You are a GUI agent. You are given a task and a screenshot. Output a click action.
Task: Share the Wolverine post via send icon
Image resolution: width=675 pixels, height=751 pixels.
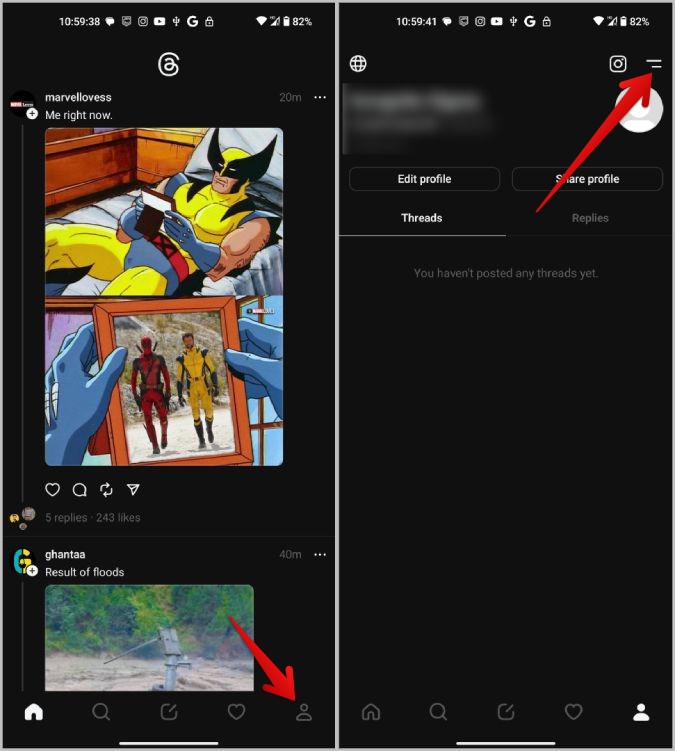pos(133,489)
